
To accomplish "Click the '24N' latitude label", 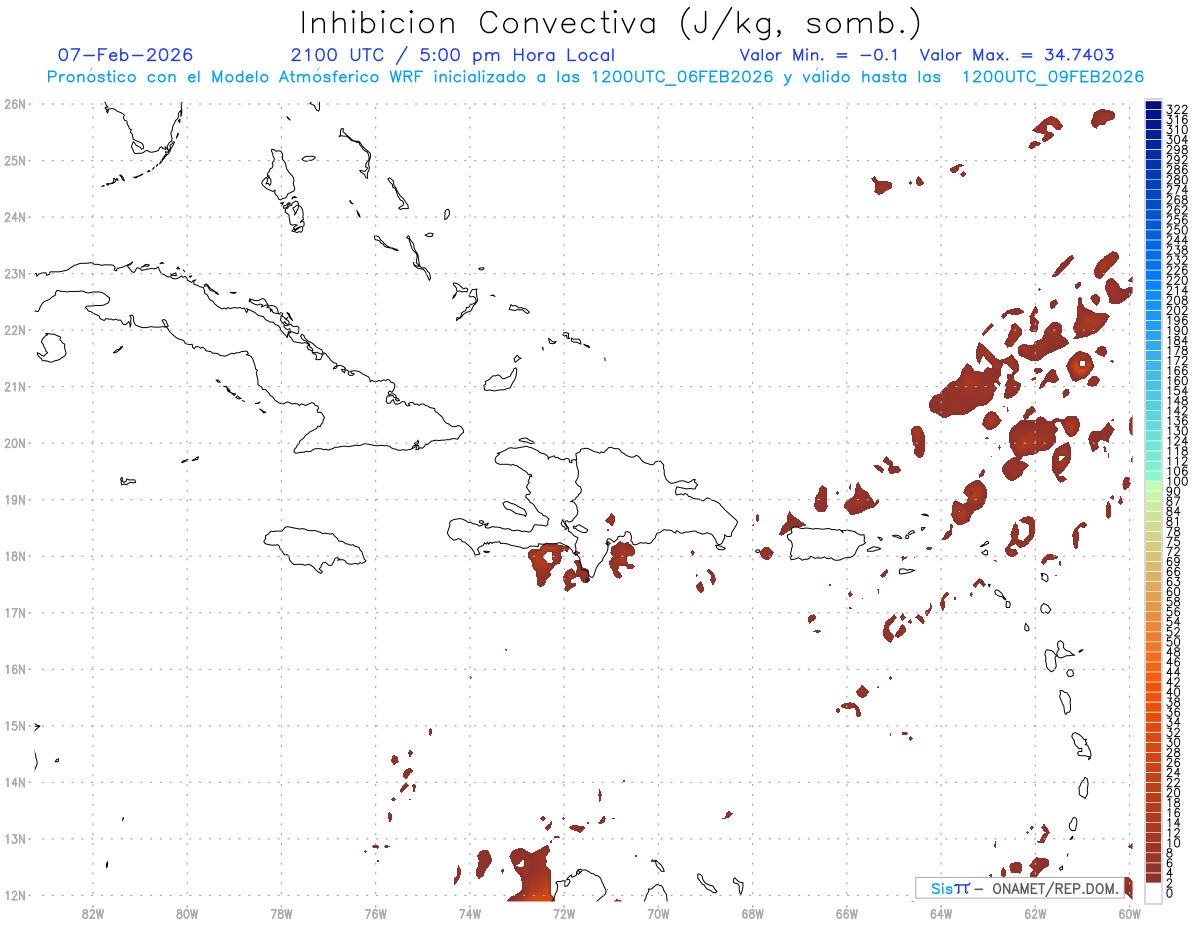I will pyautogui.click(x=14, y=217).
